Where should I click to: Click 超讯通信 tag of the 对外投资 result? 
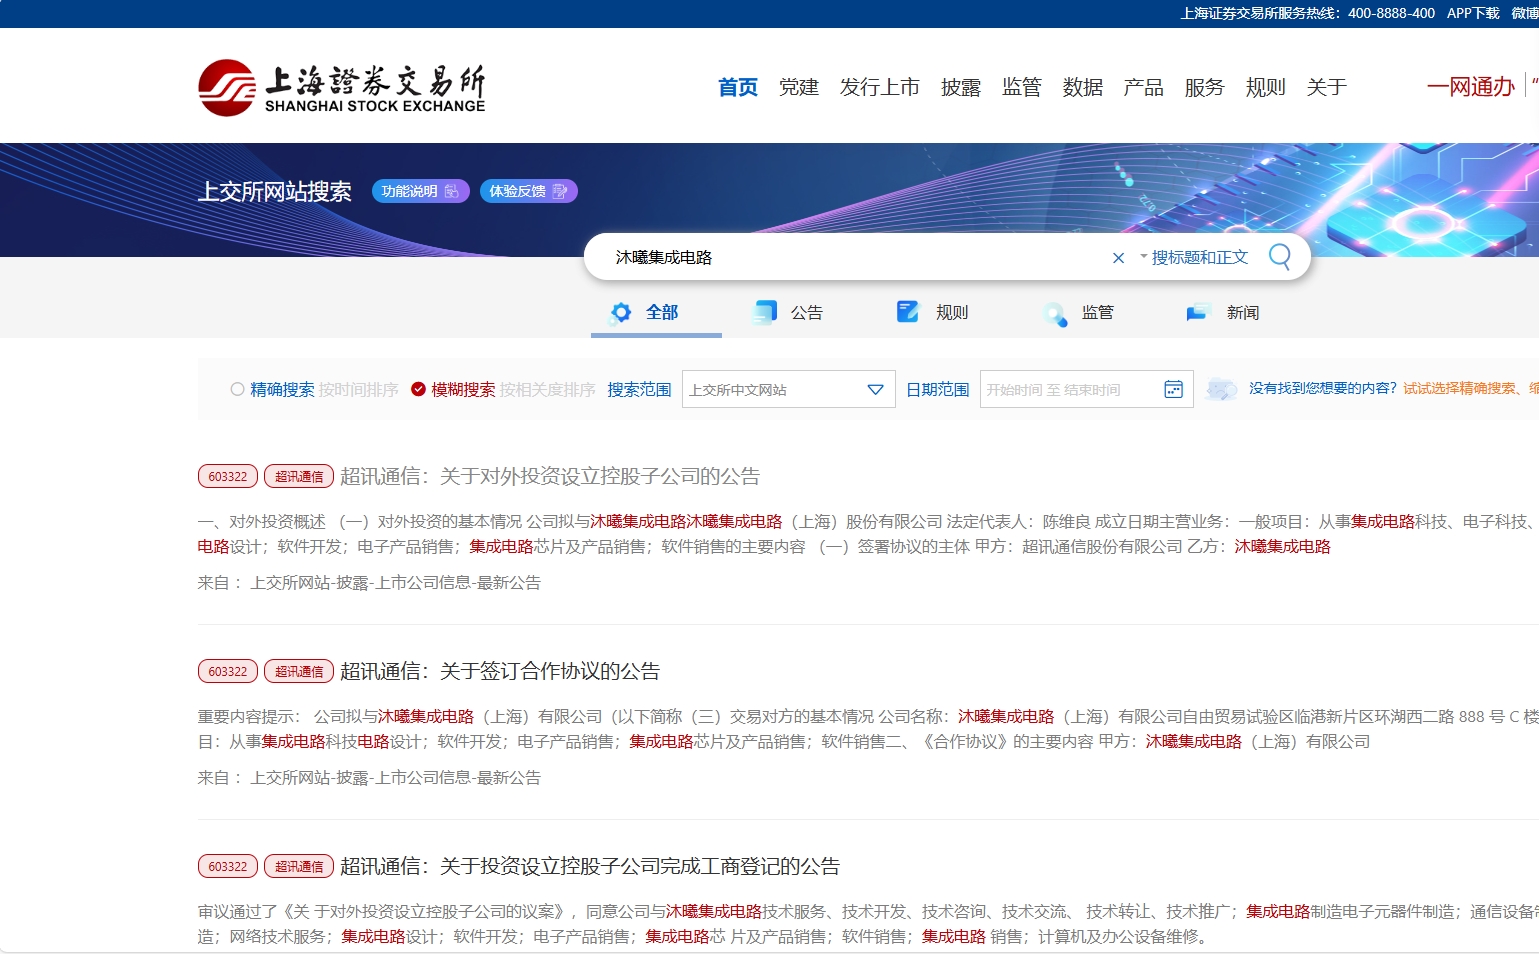pyautogui.click(x=299, y=476)
